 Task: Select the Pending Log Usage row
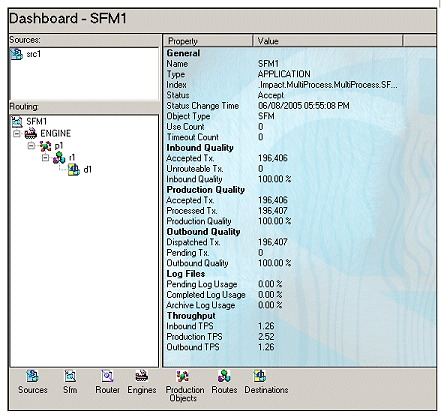tap(300, 284)
